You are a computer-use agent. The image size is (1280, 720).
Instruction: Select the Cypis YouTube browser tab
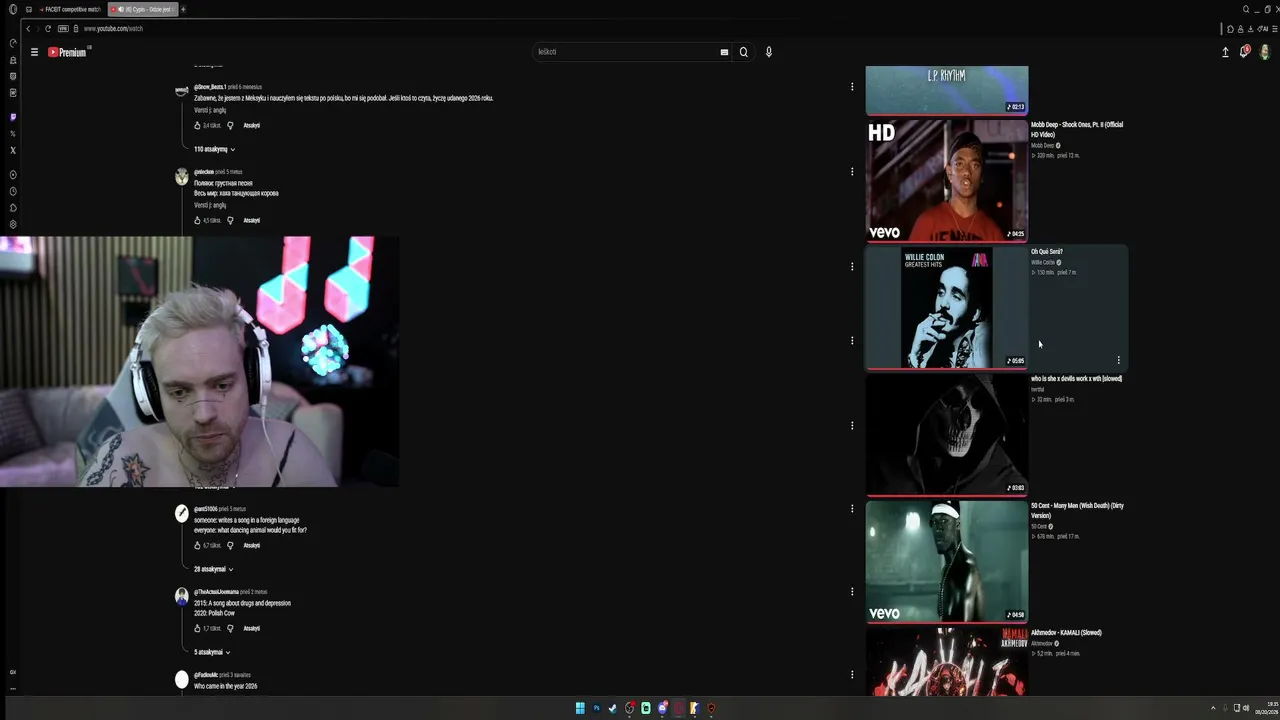tap(141, 9)
